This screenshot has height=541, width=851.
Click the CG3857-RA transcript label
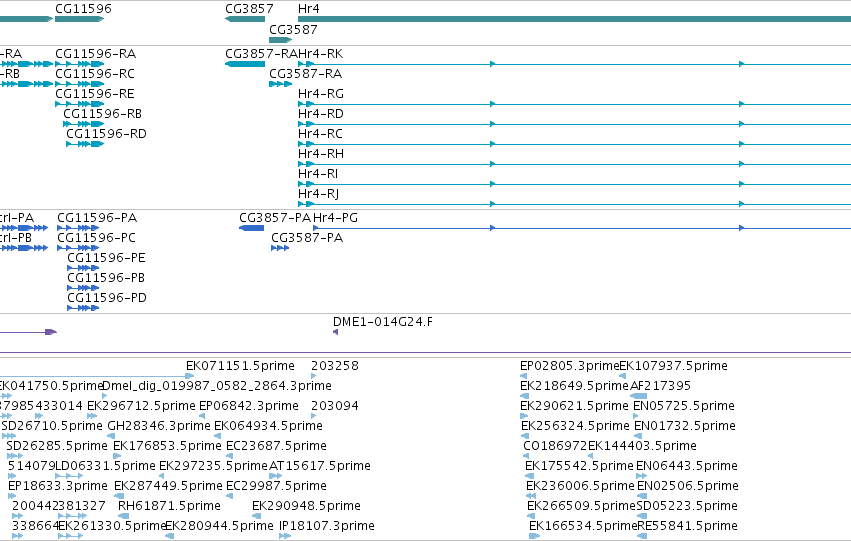pyautogui.click(x=262, y=54)
